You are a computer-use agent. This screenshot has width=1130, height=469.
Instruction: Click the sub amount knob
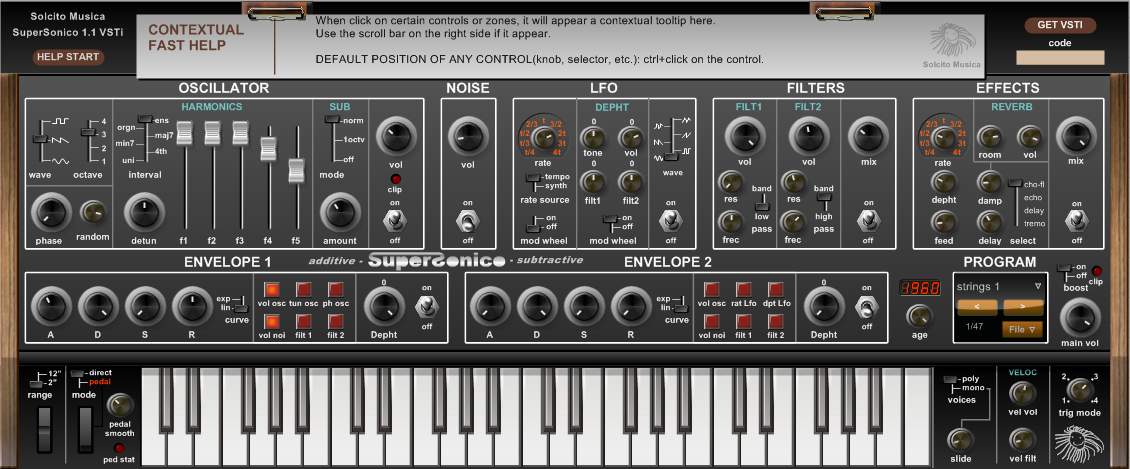click(339, 212)
